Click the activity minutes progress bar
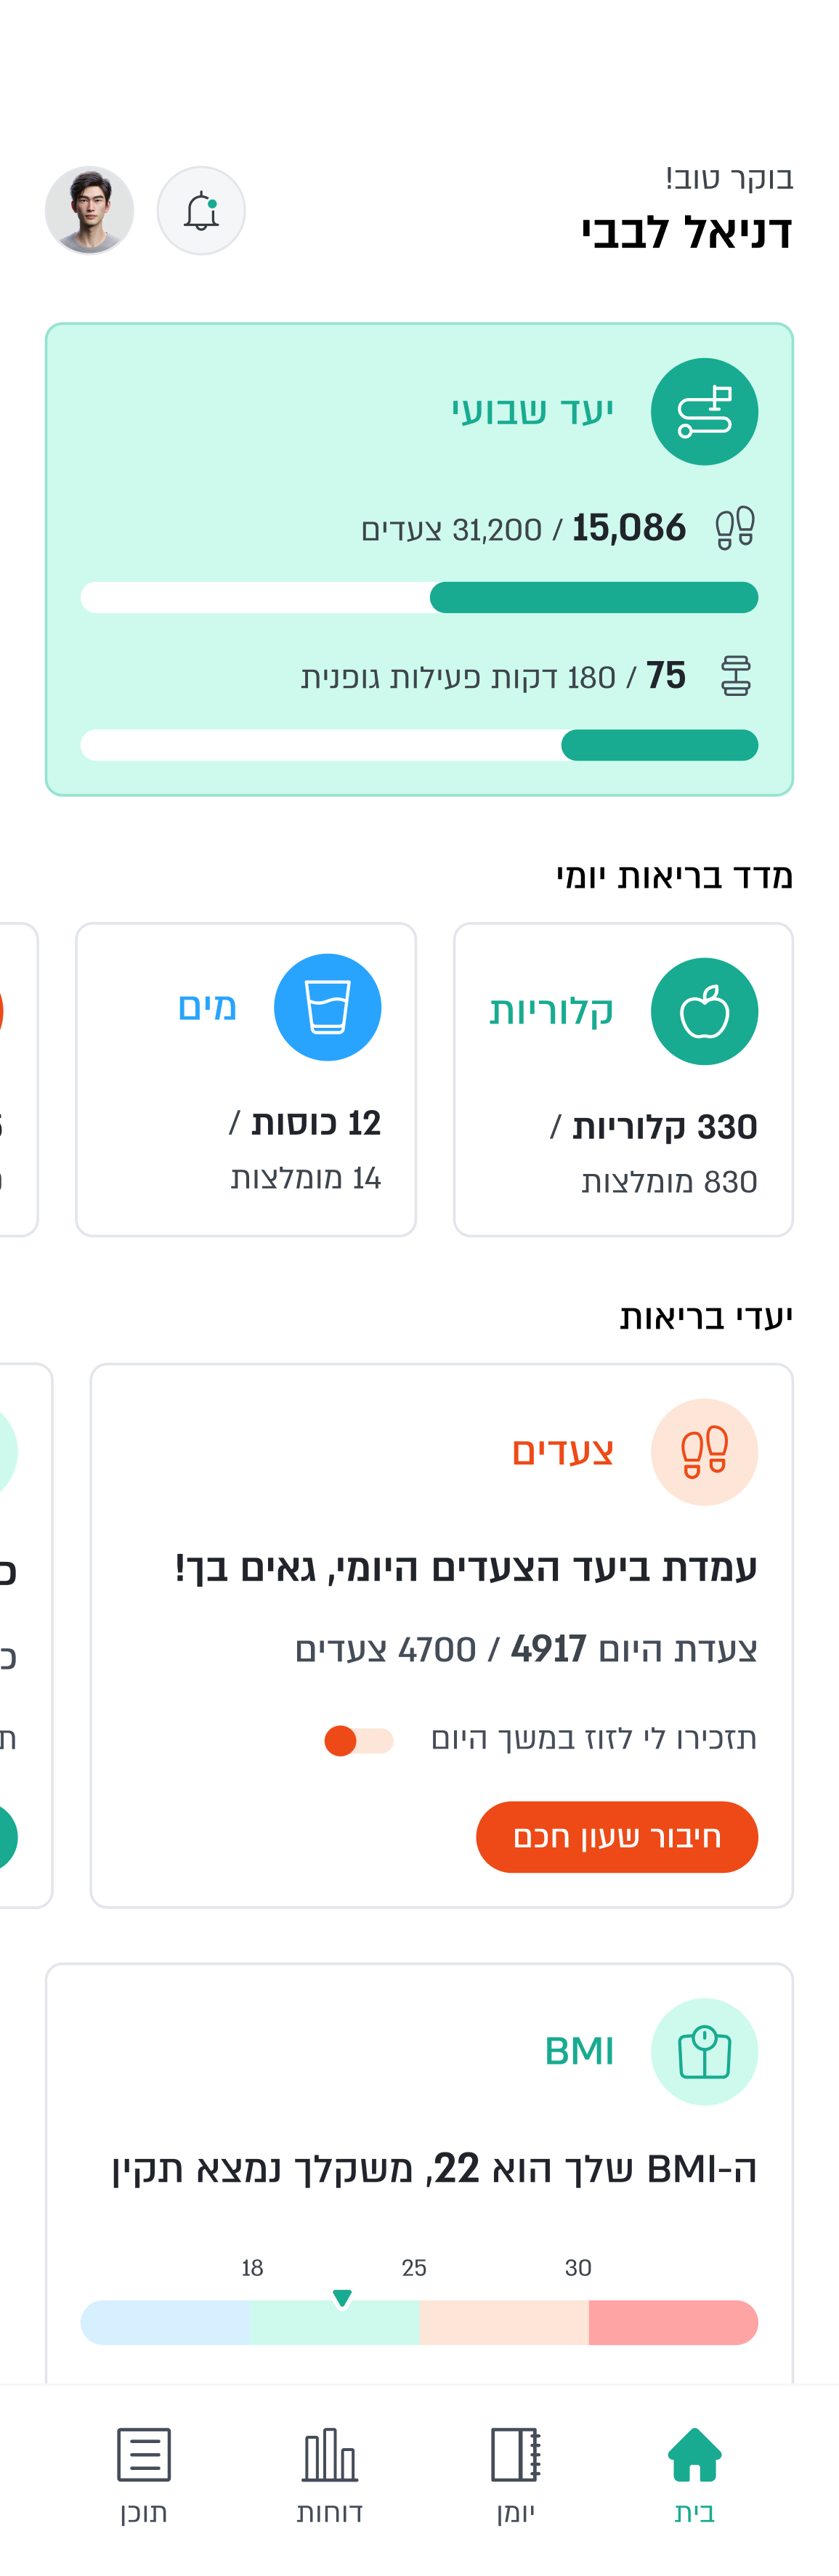This screenshot has height=2576, width=839. 419,746
